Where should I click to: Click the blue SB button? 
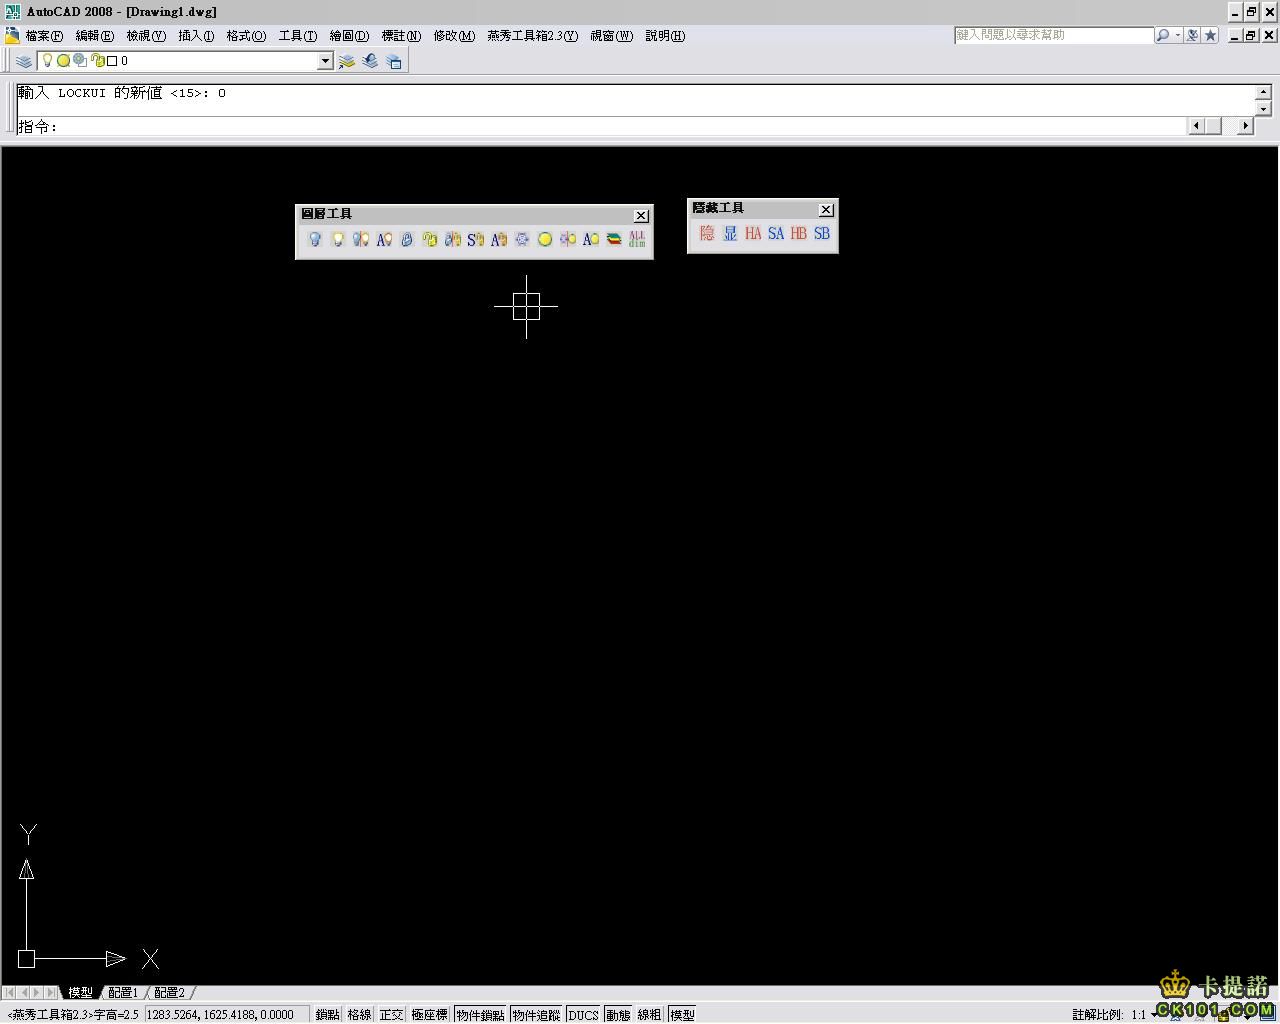(822, 233)
